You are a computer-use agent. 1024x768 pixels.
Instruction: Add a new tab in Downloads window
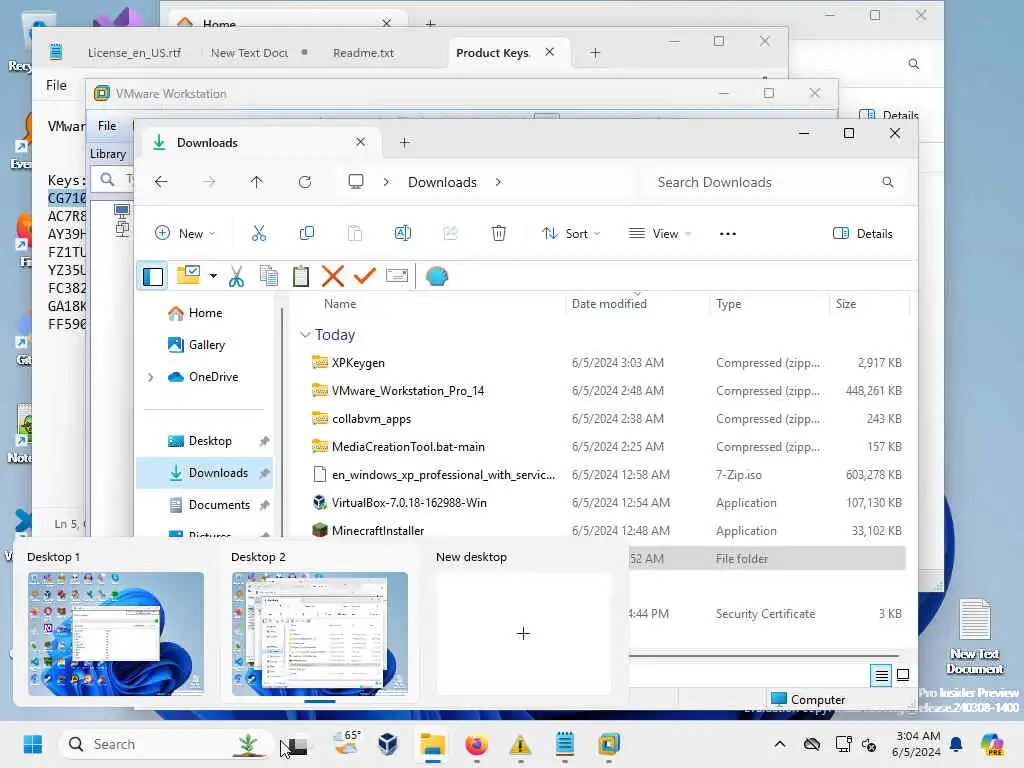(x=405, y=142)
